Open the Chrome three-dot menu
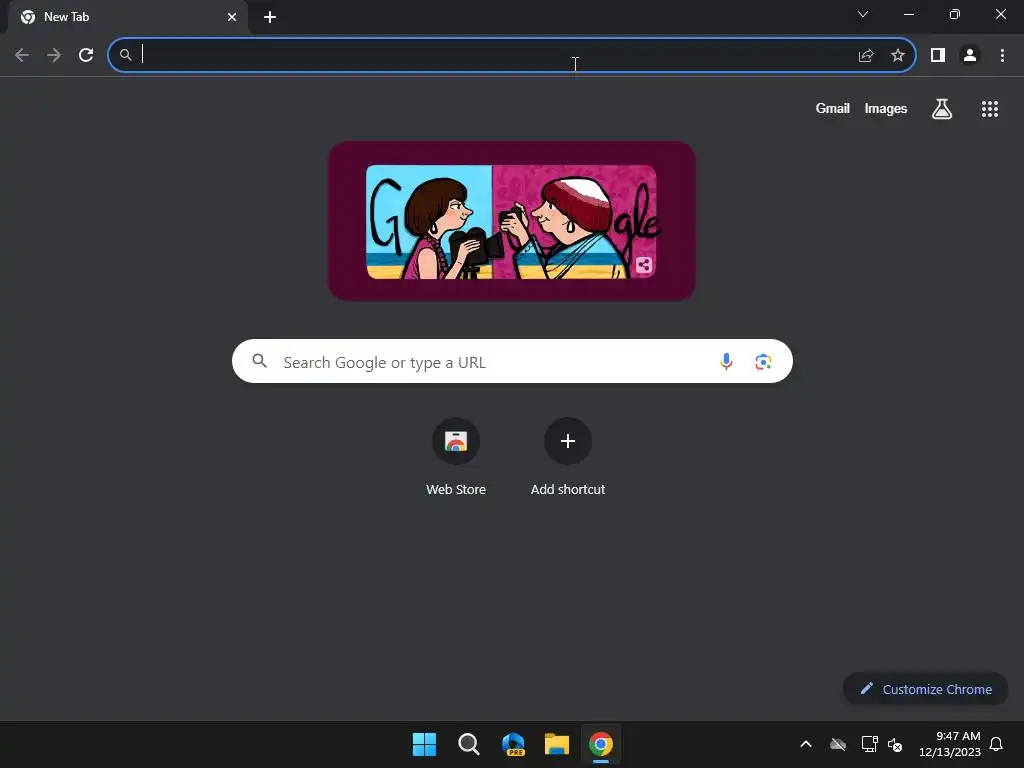 coord(1002,56)
